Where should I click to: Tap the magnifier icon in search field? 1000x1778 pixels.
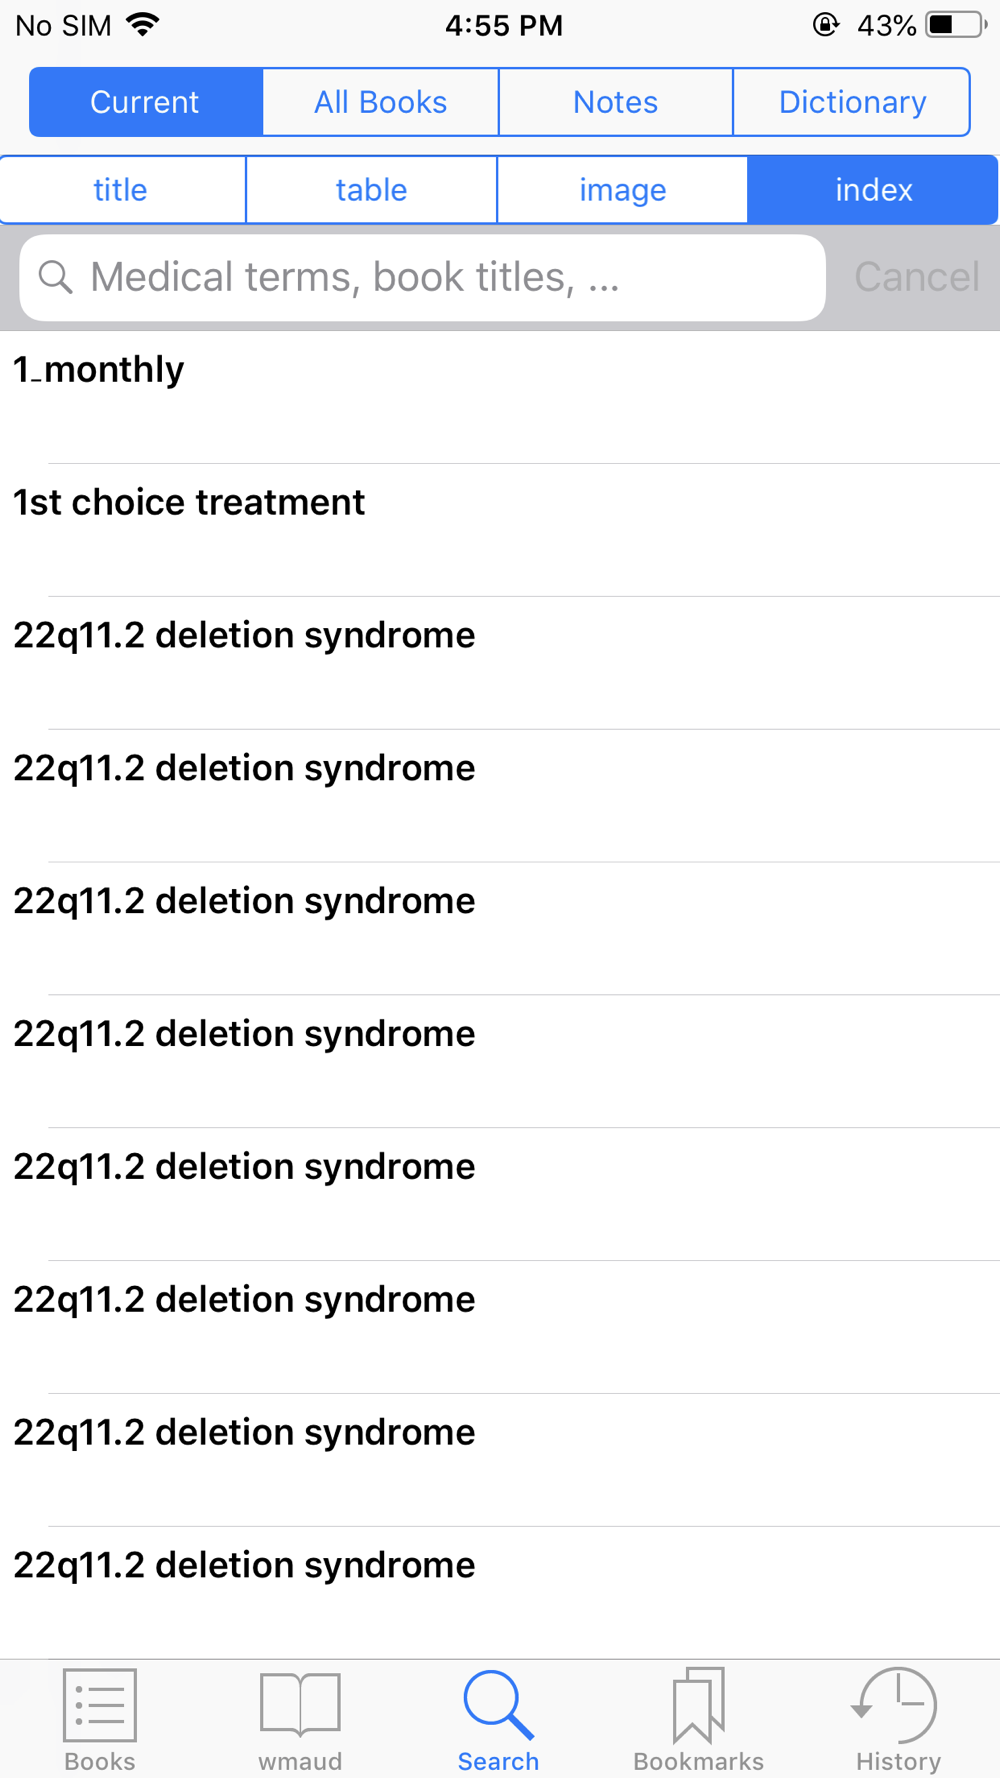(56, 277)
